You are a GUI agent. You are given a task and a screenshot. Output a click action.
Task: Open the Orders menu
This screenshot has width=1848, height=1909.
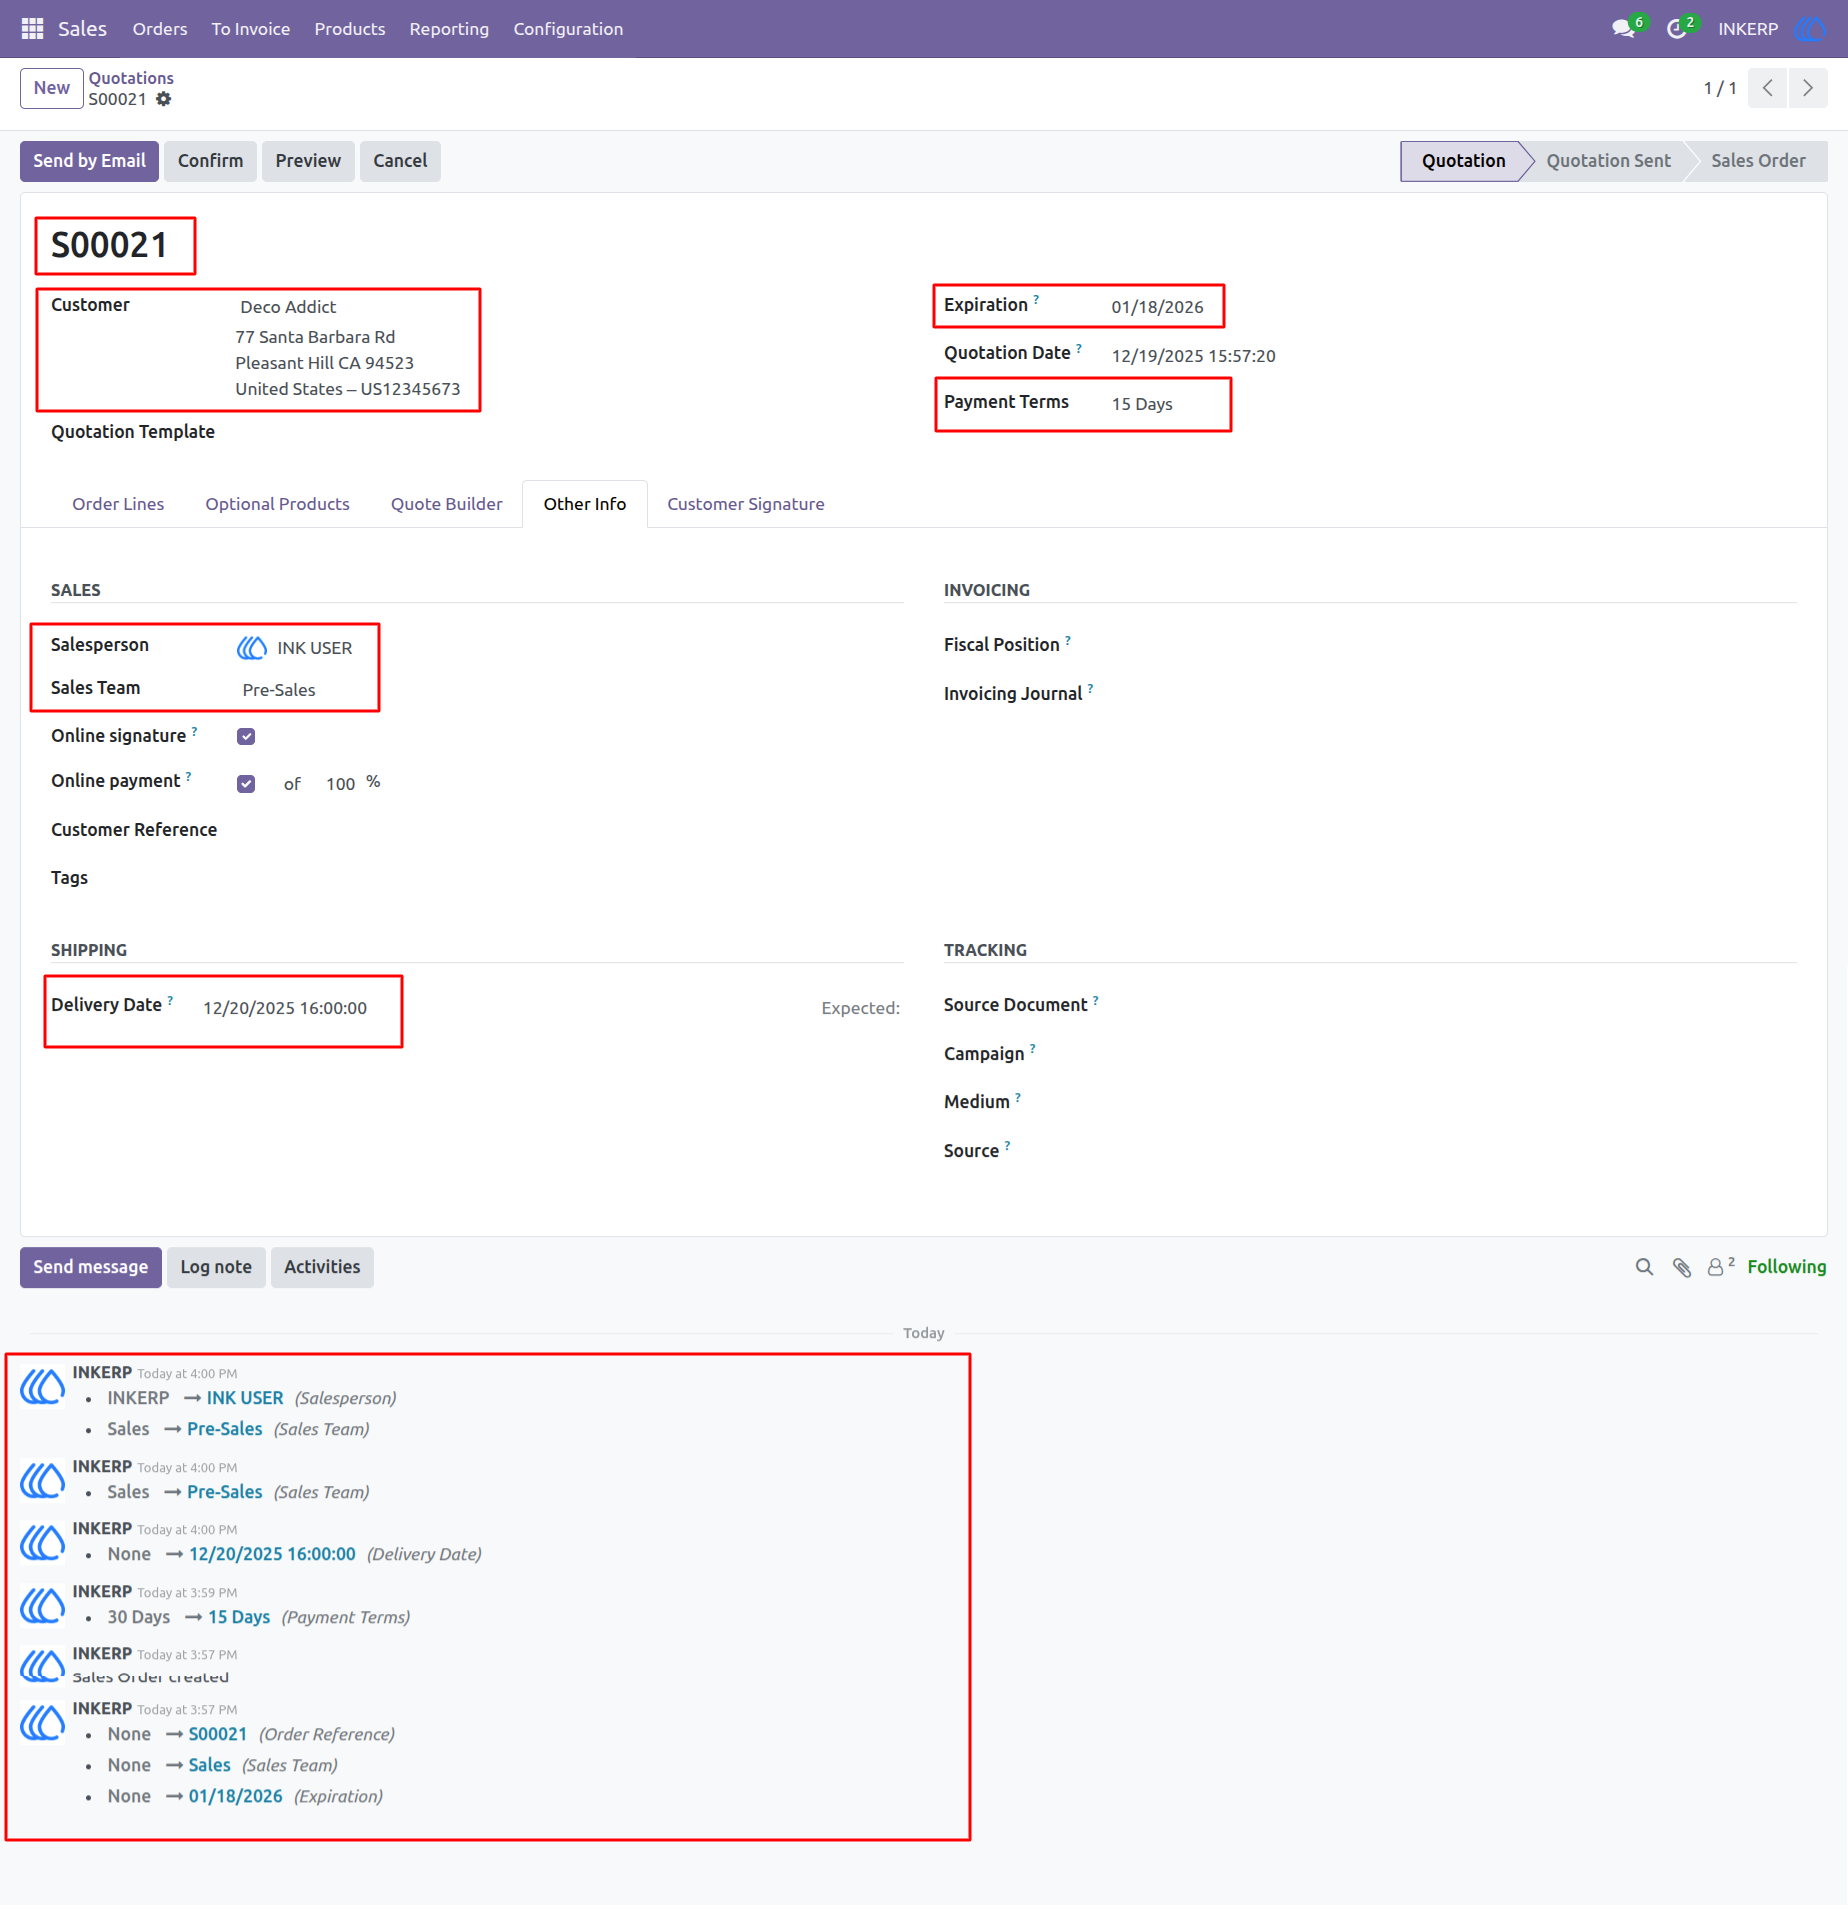[160, 29]
